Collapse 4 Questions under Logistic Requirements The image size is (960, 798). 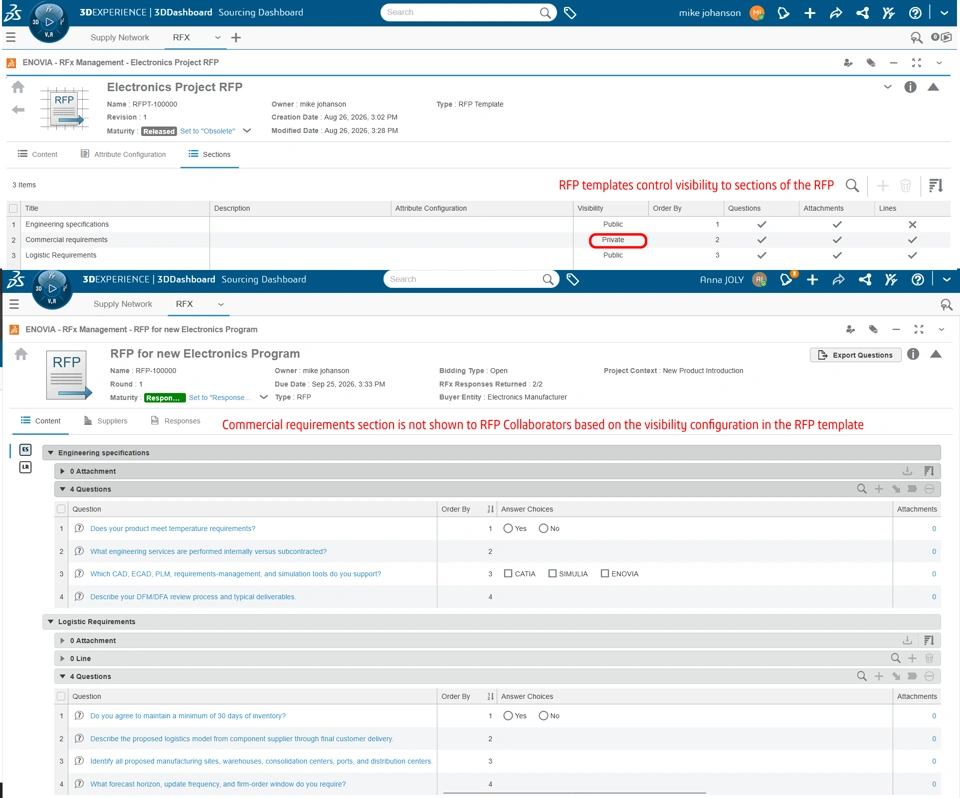[x=62, y=676]
